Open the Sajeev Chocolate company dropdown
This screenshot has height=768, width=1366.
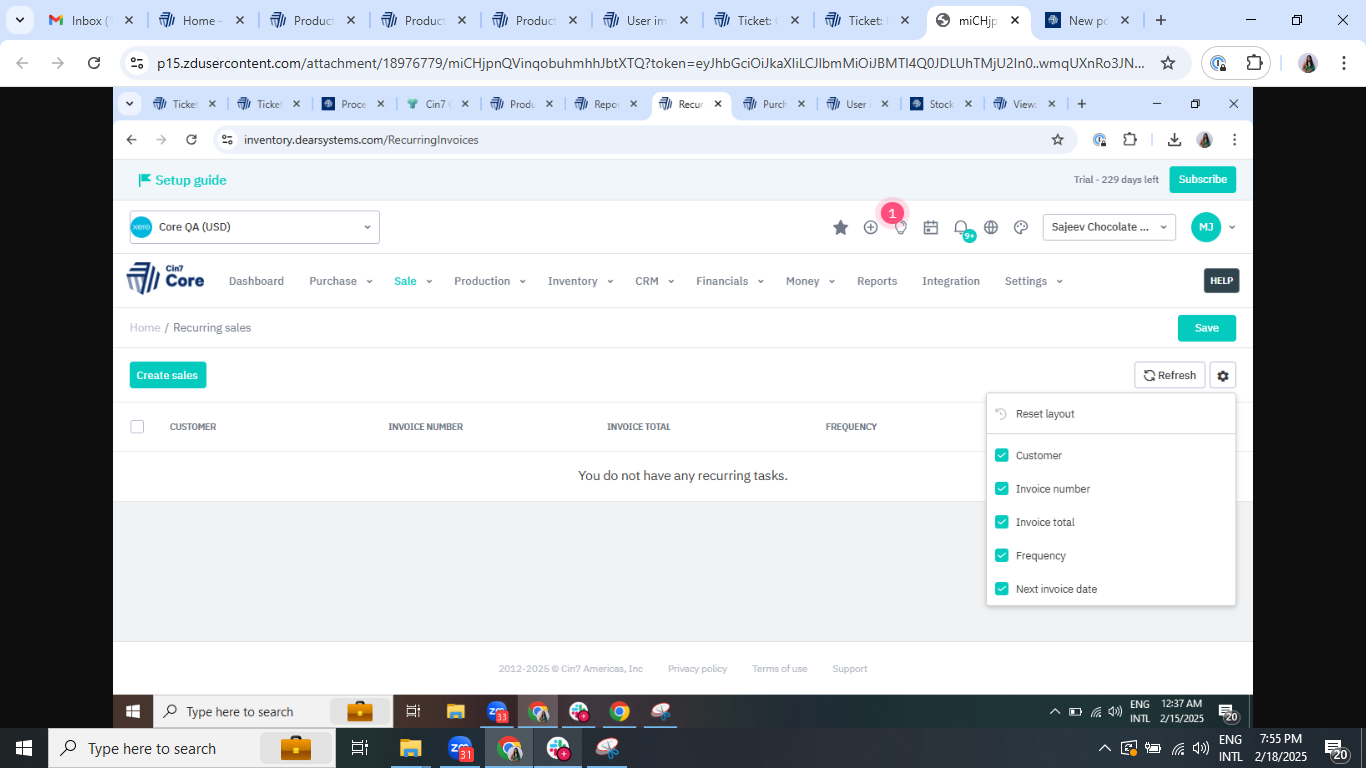coord(1109,227)
